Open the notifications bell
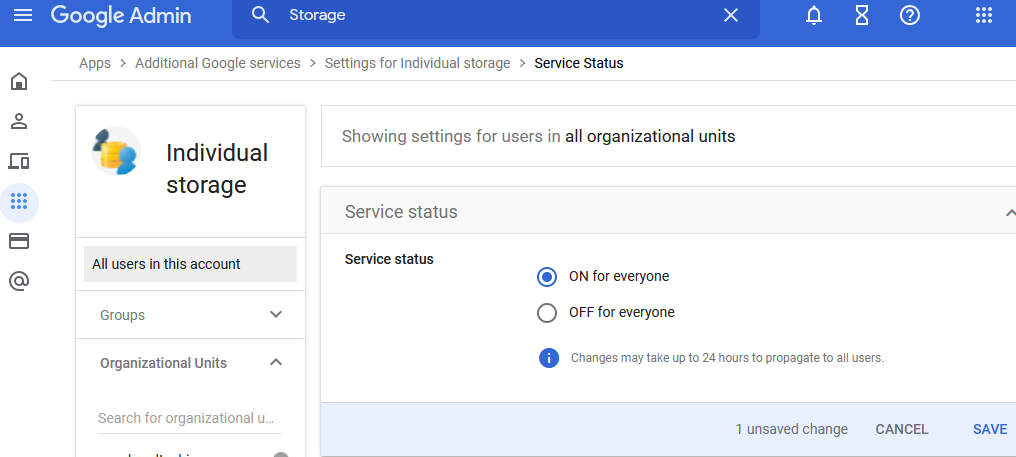The width and height of the screenshot is (1016, 457). click(814, 15)
